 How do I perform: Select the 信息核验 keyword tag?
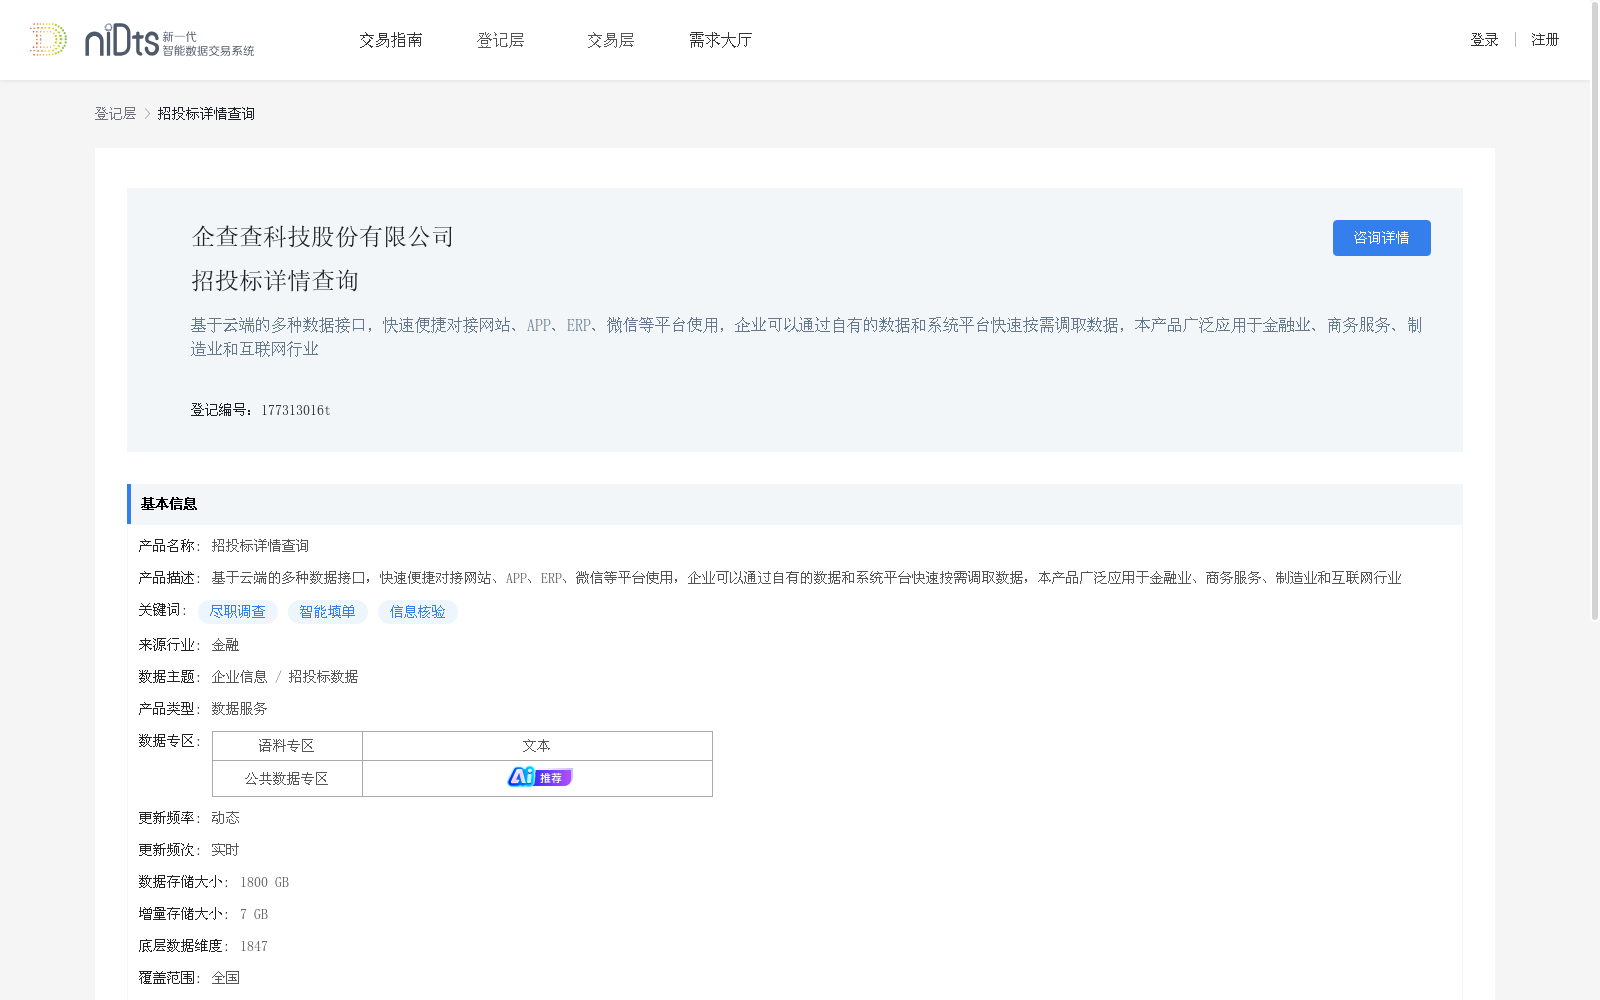click(418, 612)
